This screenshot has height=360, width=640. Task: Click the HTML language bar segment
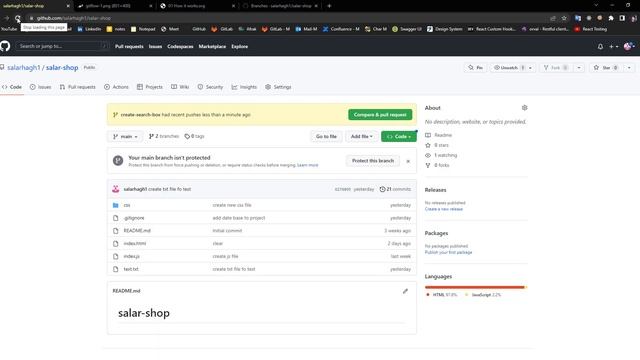474,287
